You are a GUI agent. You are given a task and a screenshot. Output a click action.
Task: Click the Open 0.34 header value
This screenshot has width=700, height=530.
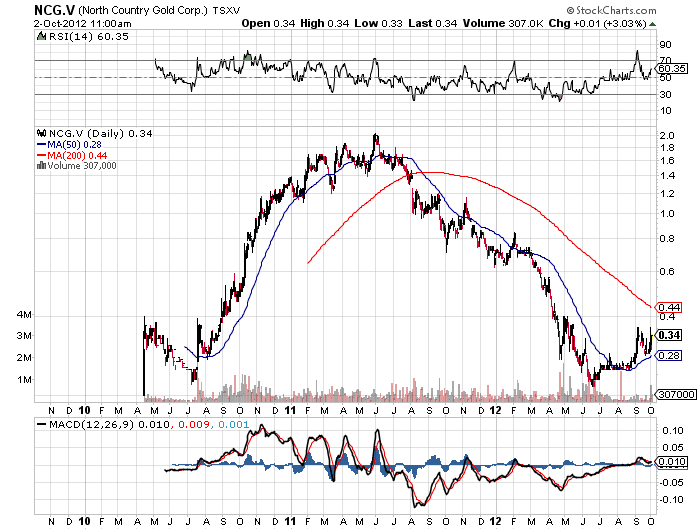point(268,23)
